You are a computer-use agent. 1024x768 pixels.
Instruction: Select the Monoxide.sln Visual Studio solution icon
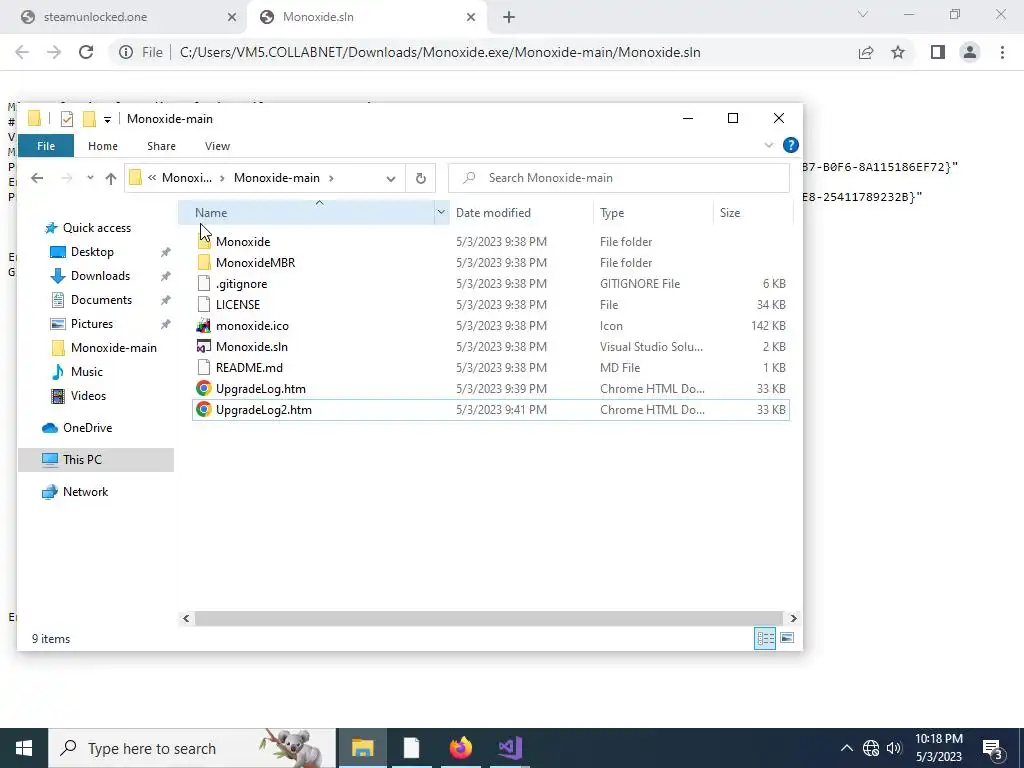click(204, 346)
